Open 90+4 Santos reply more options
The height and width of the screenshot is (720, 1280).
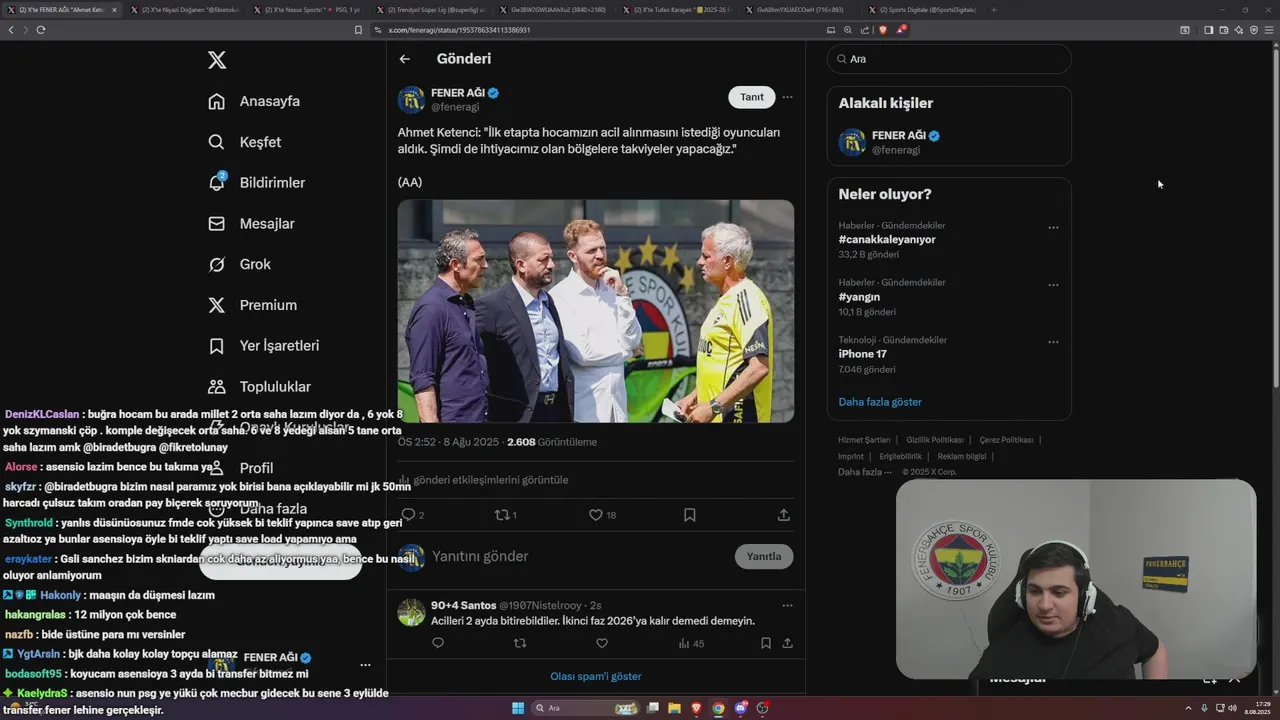point(787,605)
